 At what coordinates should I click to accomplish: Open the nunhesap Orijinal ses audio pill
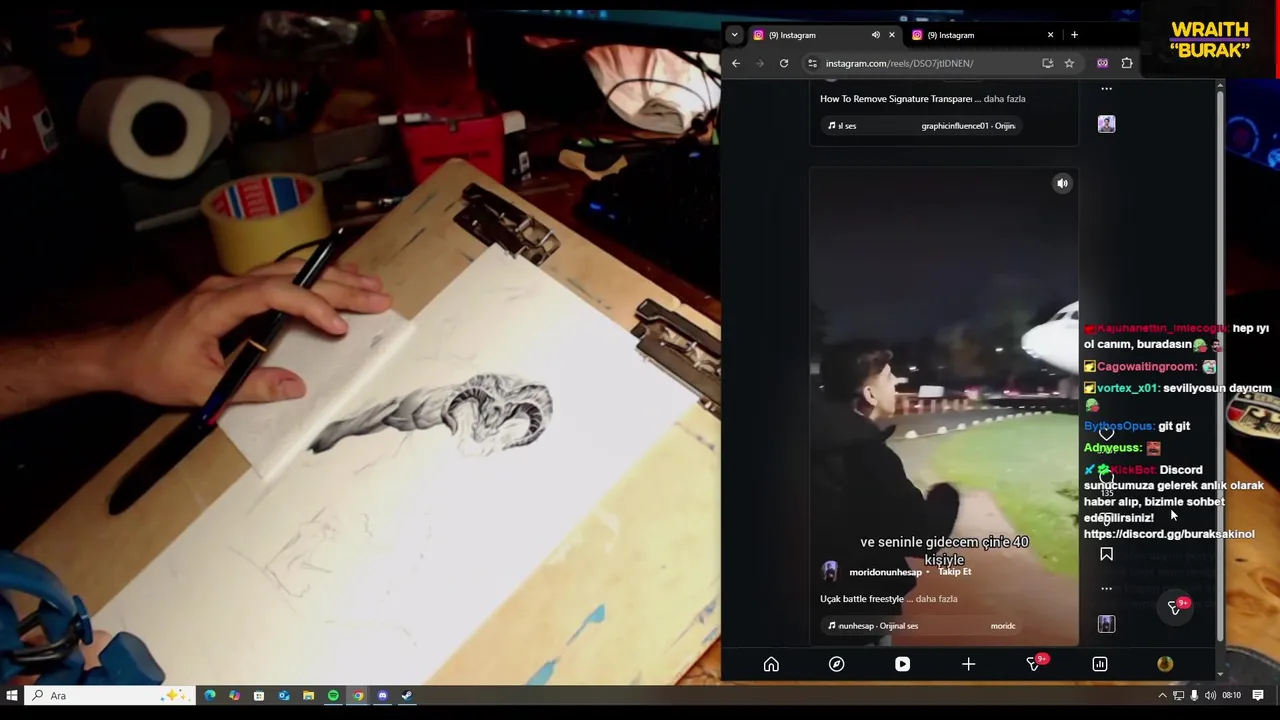tap(921, 626)
